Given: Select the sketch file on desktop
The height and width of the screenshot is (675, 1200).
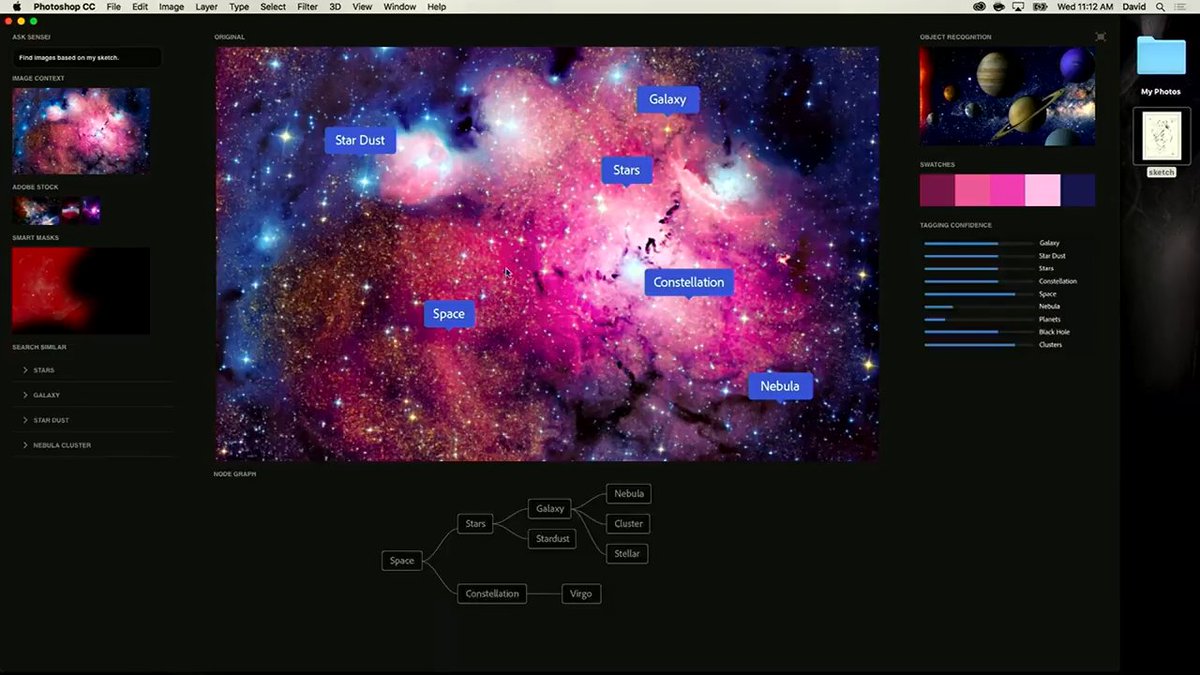Looking at the screenshot, I should coord(1161,142).
